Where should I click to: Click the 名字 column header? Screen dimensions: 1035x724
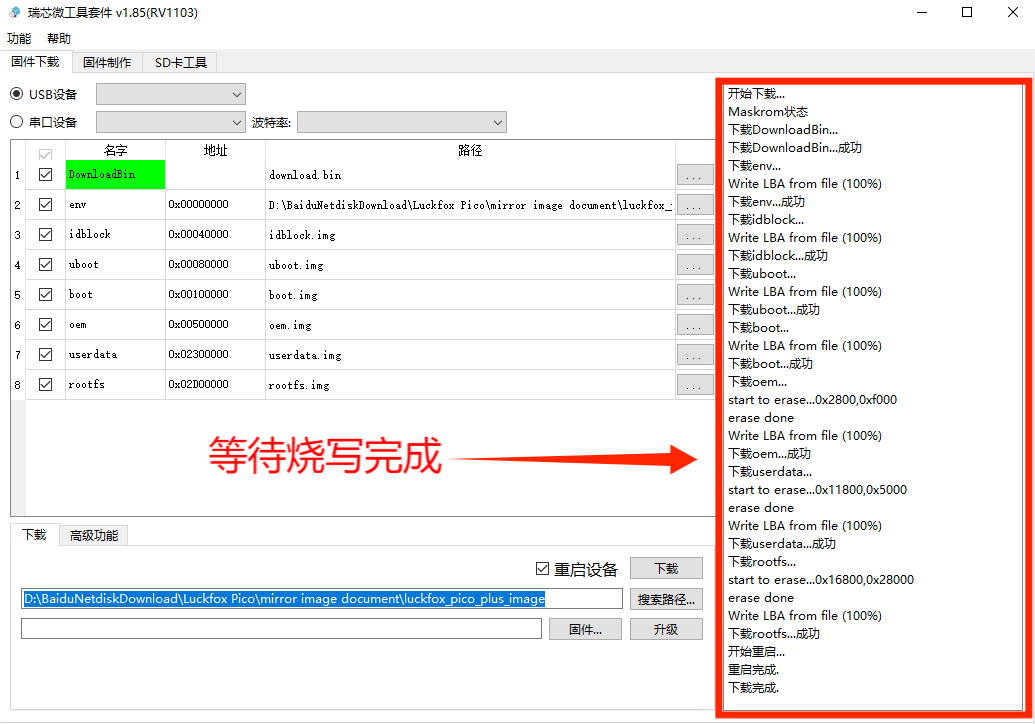pyautogui.click(x=116, y=150)
